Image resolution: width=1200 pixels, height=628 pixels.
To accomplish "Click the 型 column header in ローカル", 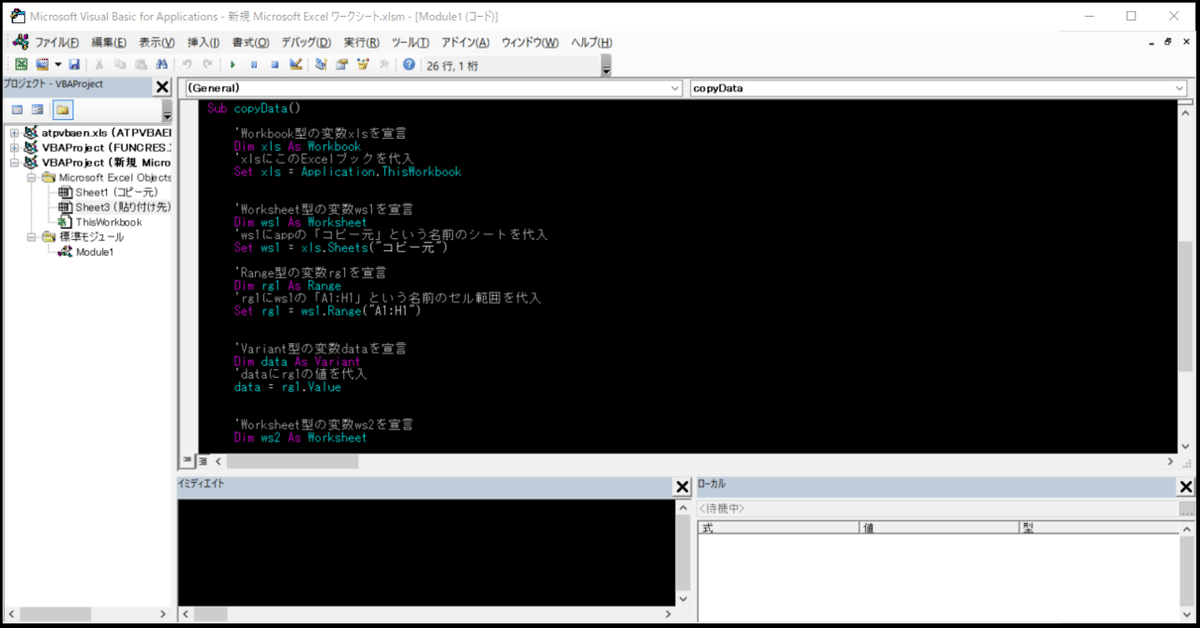I will click(x=1098, y=527).
